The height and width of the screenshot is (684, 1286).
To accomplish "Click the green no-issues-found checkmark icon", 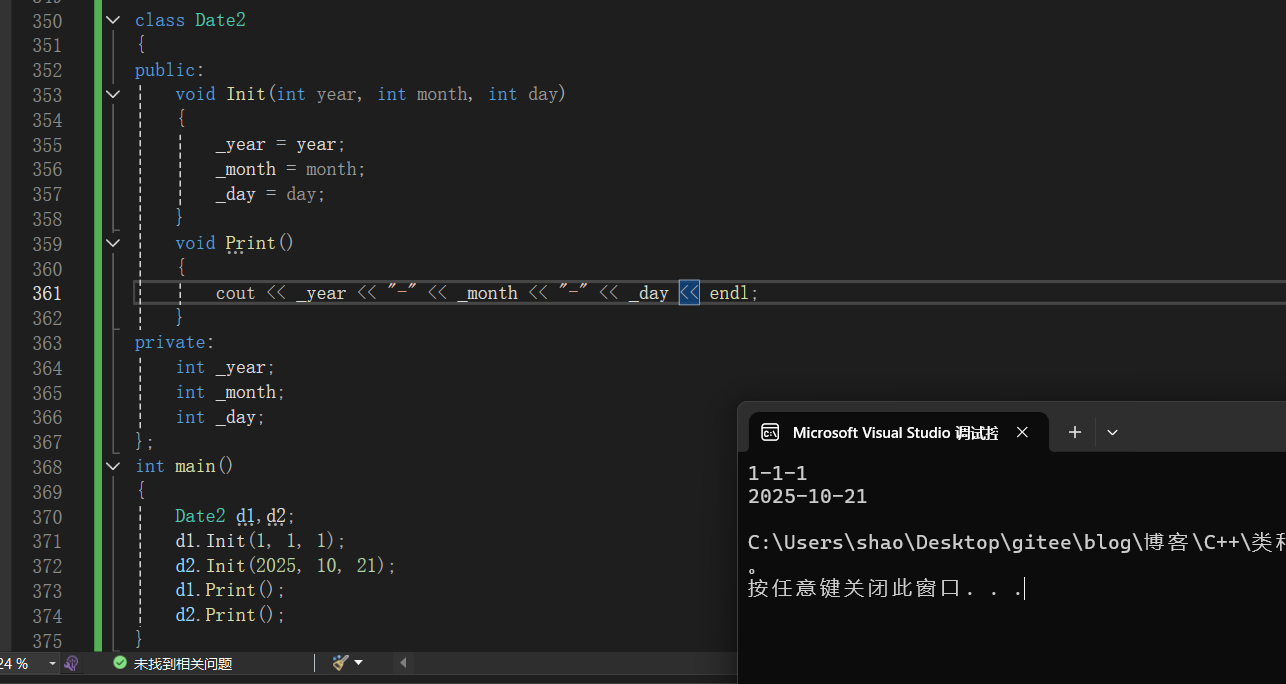I will tap(120, 663).
